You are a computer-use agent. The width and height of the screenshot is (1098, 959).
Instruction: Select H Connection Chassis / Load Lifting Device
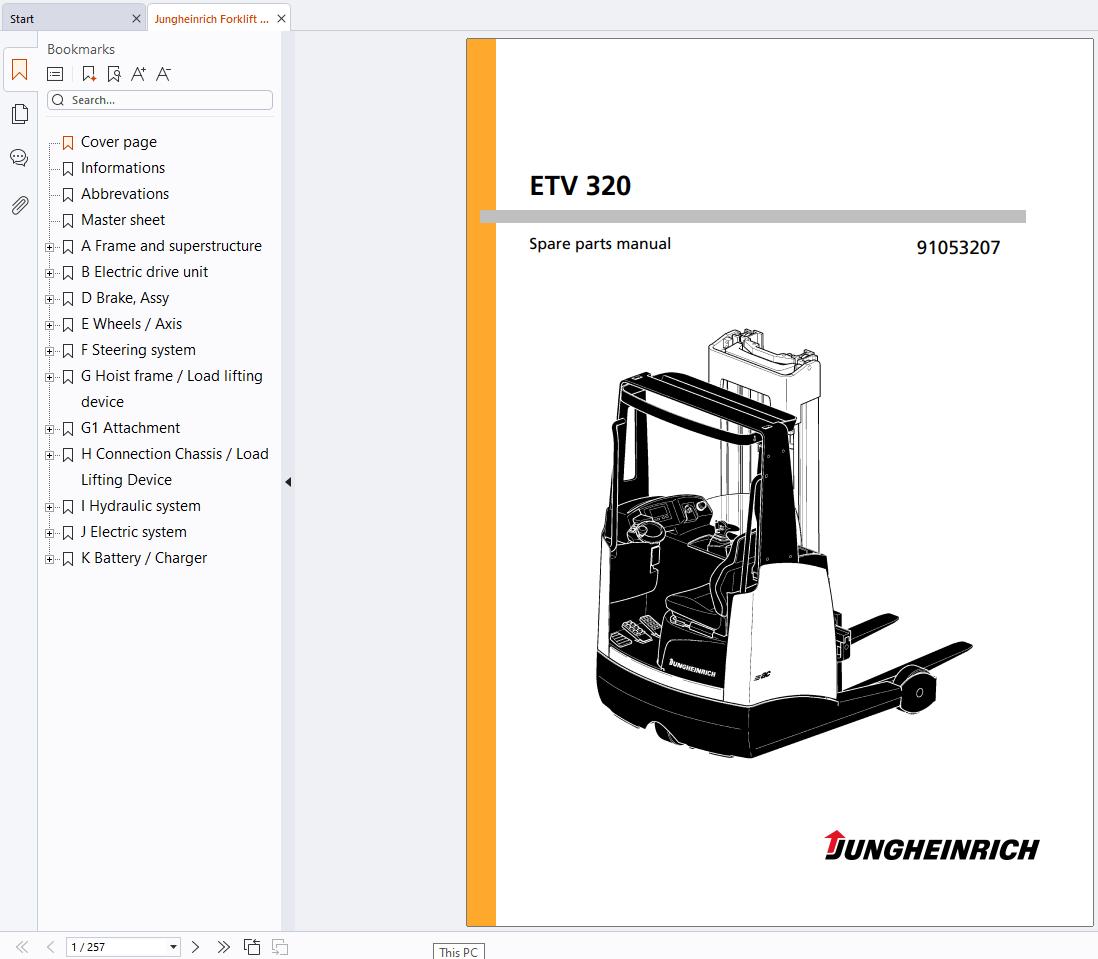[174, 467]
